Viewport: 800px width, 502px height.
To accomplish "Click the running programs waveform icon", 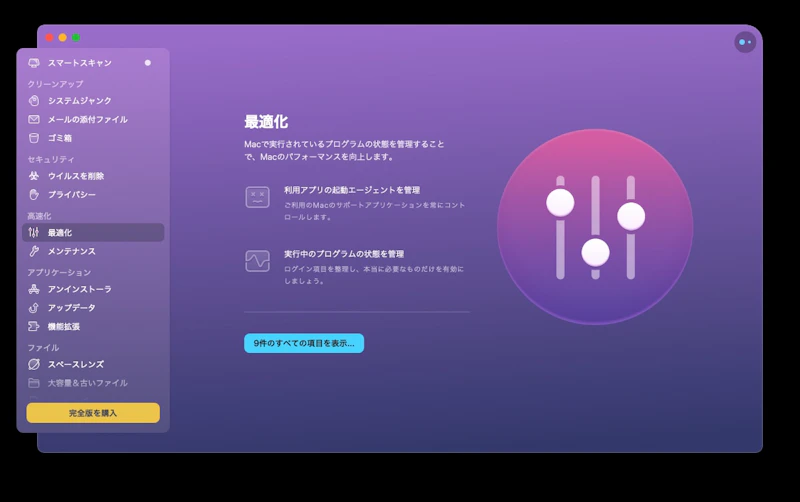I will 258,261.
